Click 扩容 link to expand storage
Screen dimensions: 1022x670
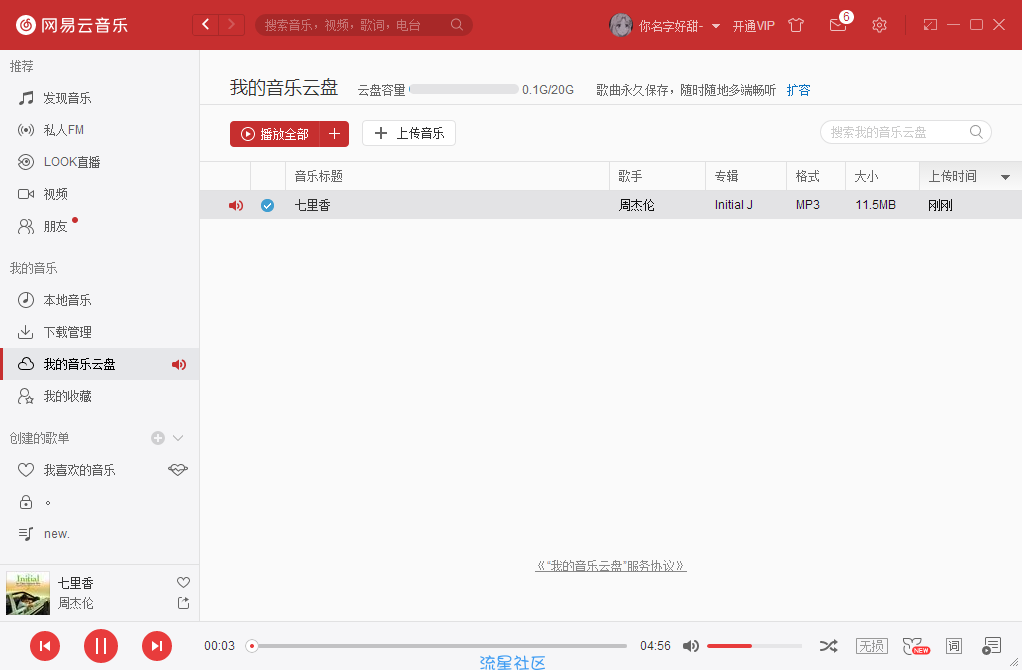point(798,90)
